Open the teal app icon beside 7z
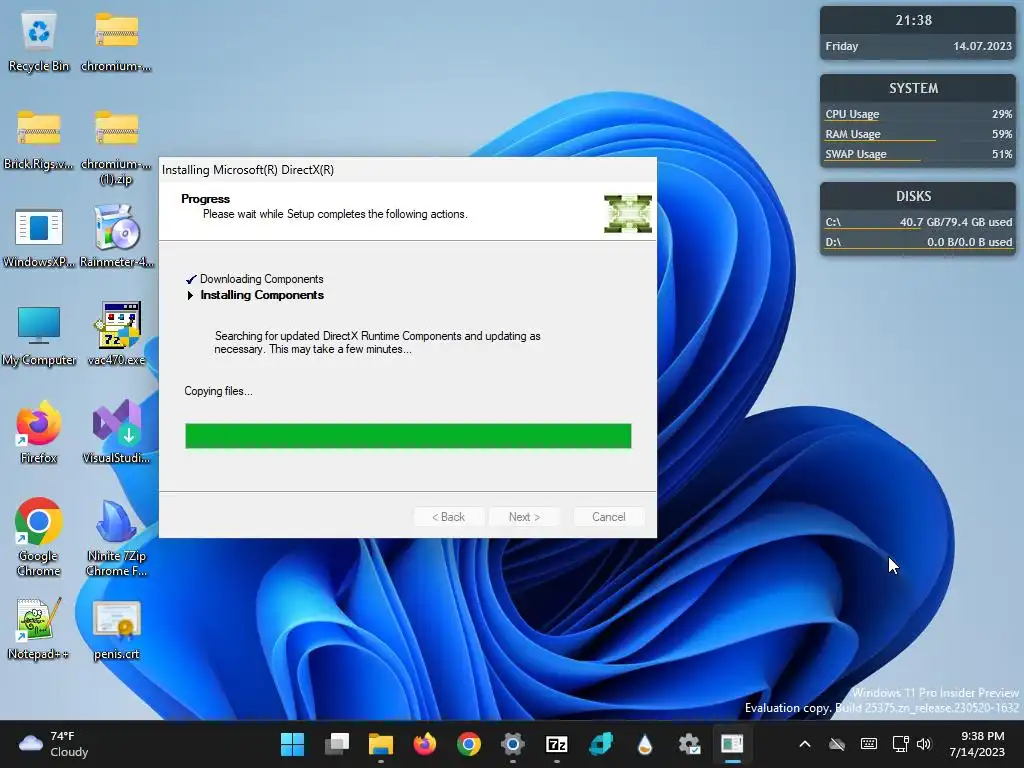Screen dimensions: 1024x768 (x=601, y=744)
